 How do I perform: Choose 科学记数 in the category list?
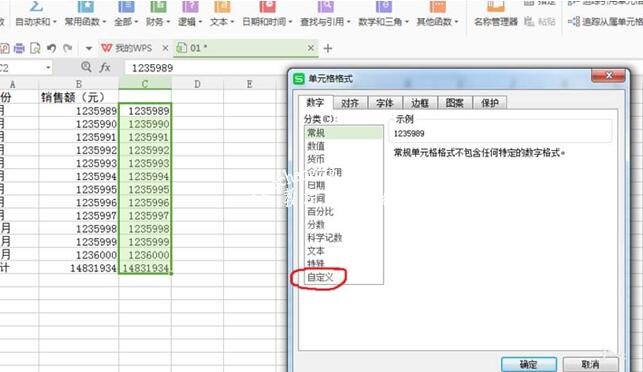coord(344,238)
